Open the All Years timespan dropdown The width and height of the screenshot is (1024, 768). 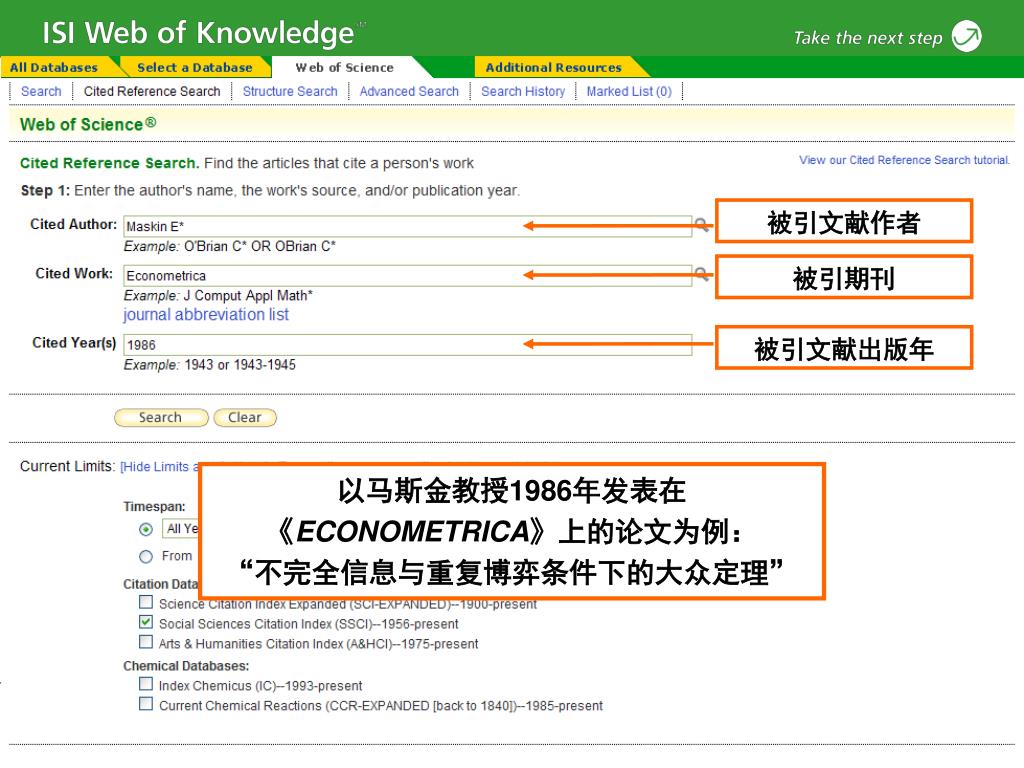click(181, 528)
